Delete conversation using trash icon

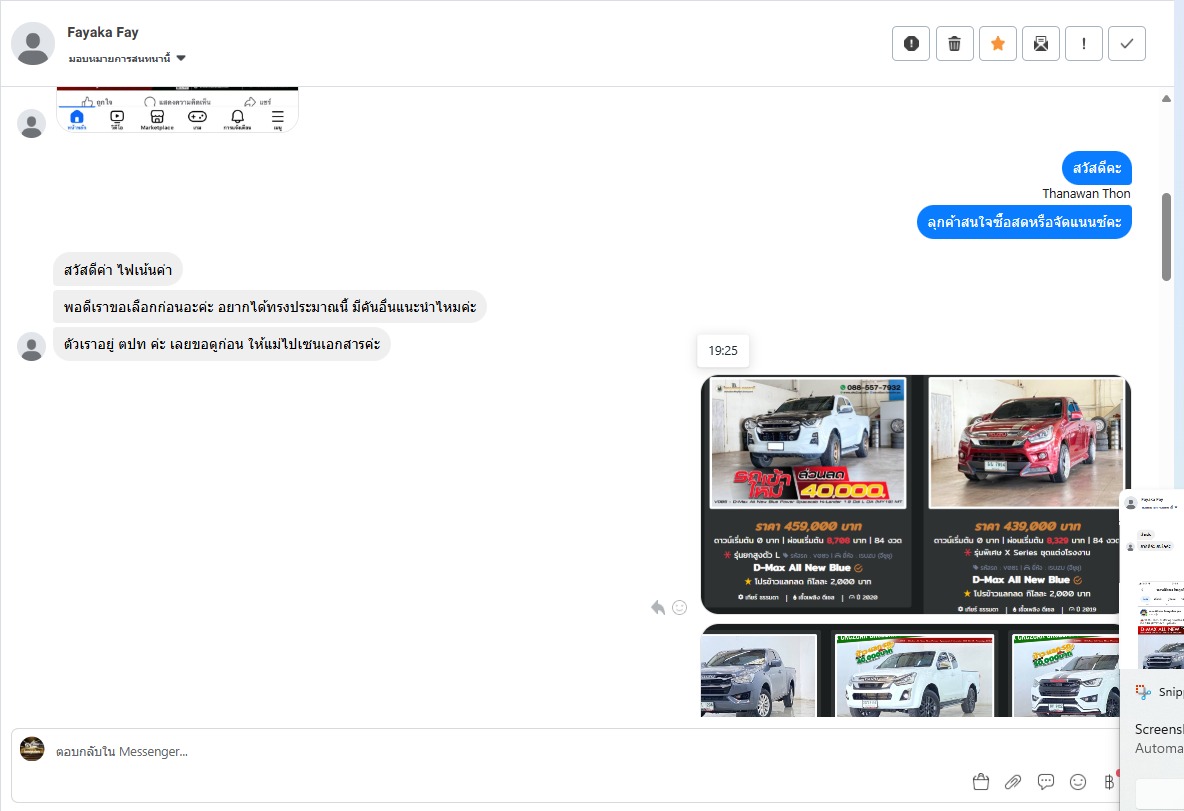pos(954,43)
